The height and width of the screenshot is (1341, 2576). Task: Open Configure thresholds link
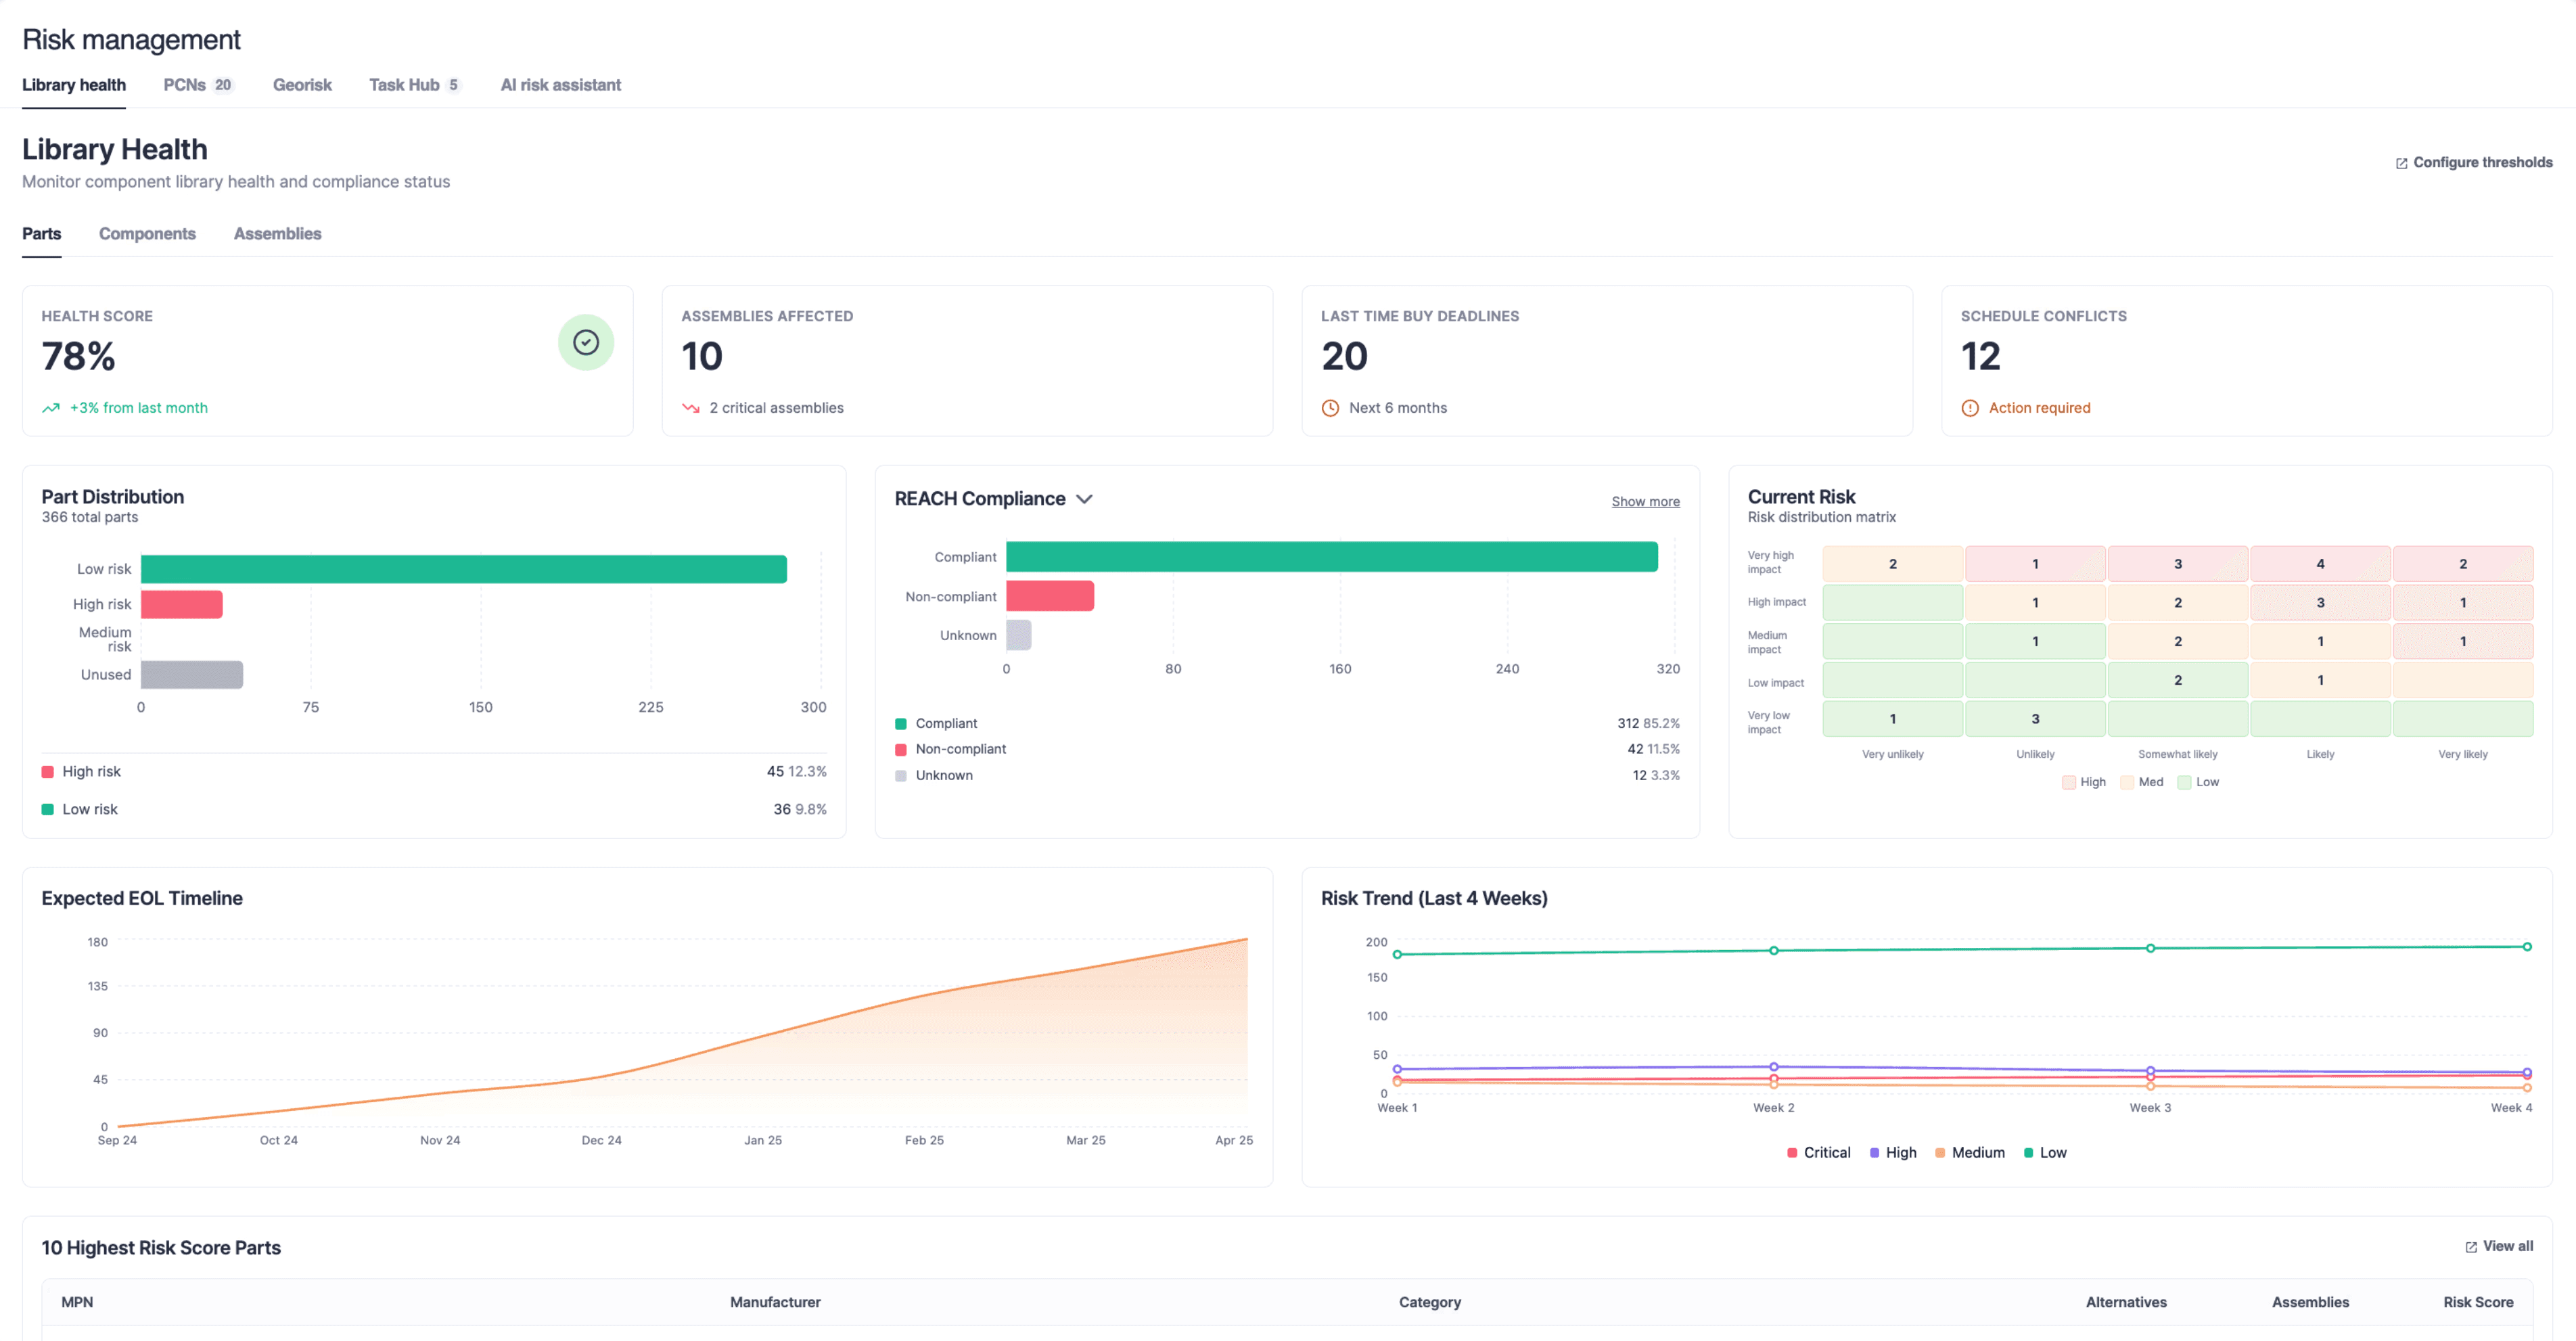pos(2482,163)
